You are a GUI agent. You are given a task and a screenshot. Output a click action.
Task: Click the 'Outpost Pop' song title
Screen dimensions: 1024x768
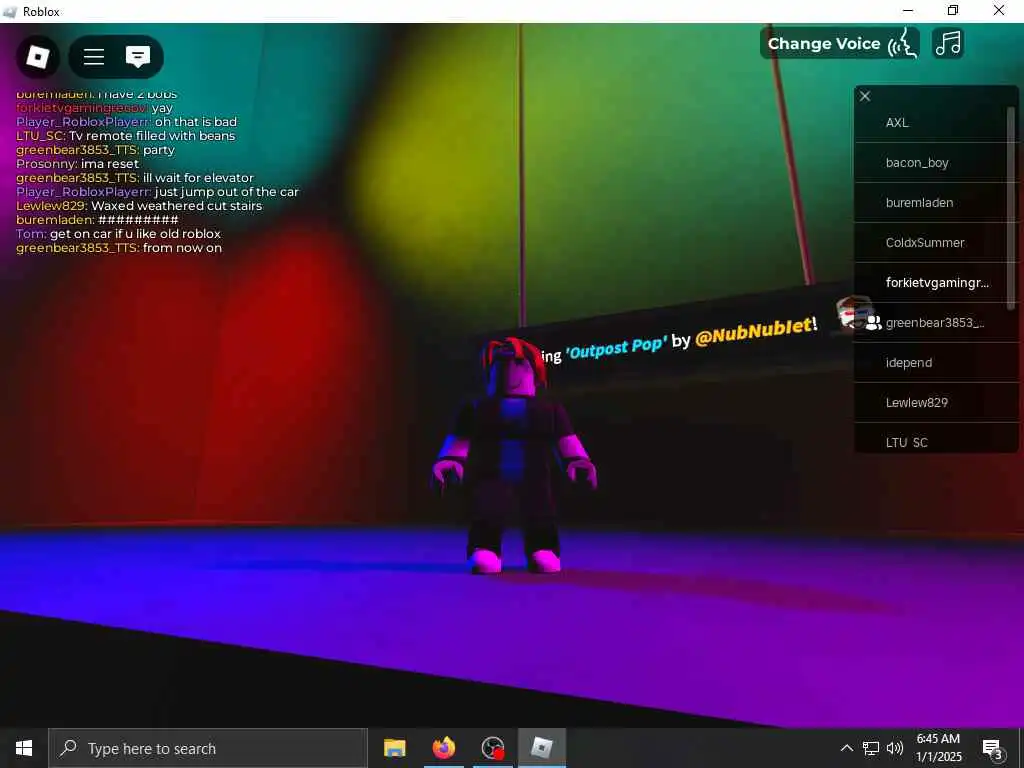[x=616, y=347]
